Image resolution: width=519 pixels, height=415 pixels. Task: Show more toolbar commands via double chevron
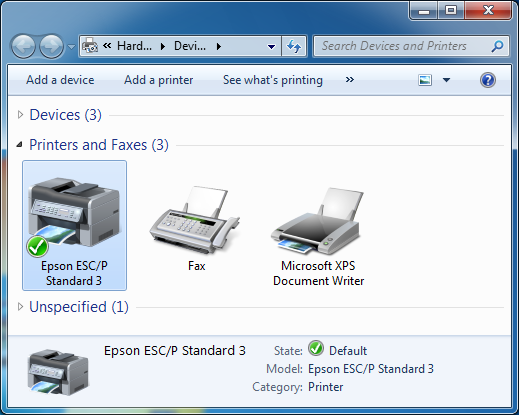click(x=350, y=80)
